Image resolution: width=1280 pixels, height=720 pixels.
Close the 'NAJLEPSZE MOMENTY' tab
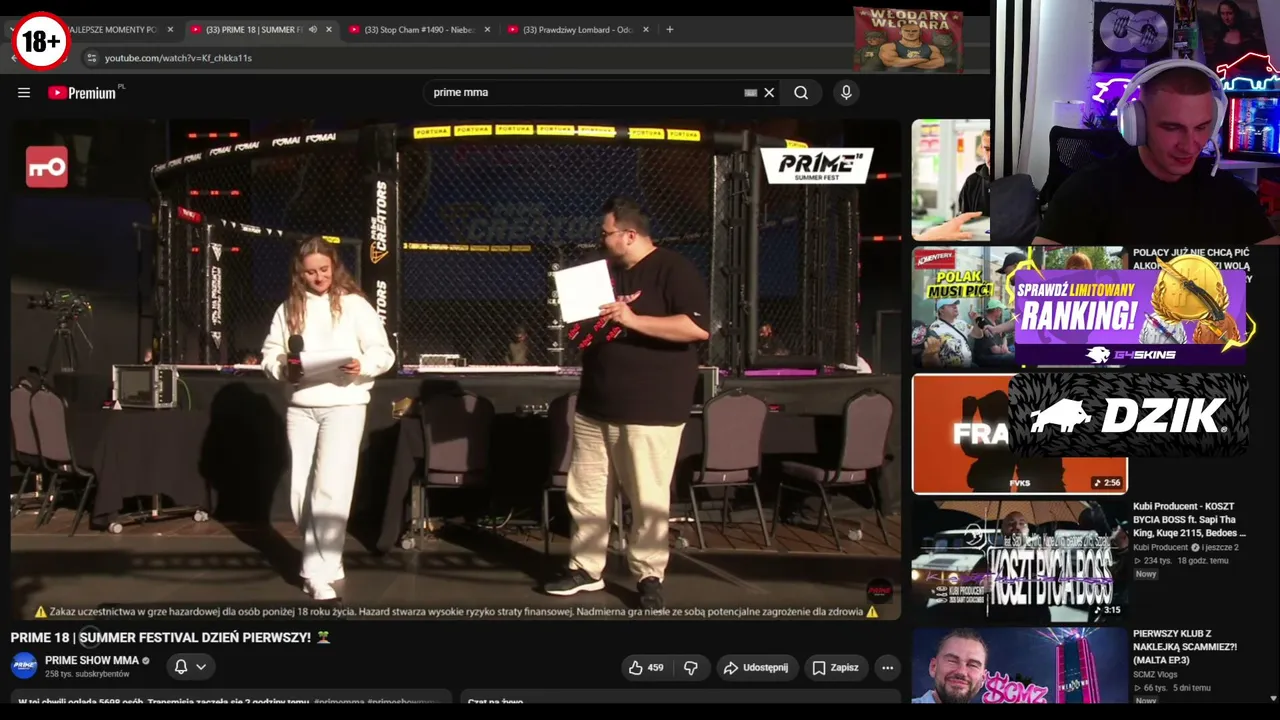click(170, 30)
